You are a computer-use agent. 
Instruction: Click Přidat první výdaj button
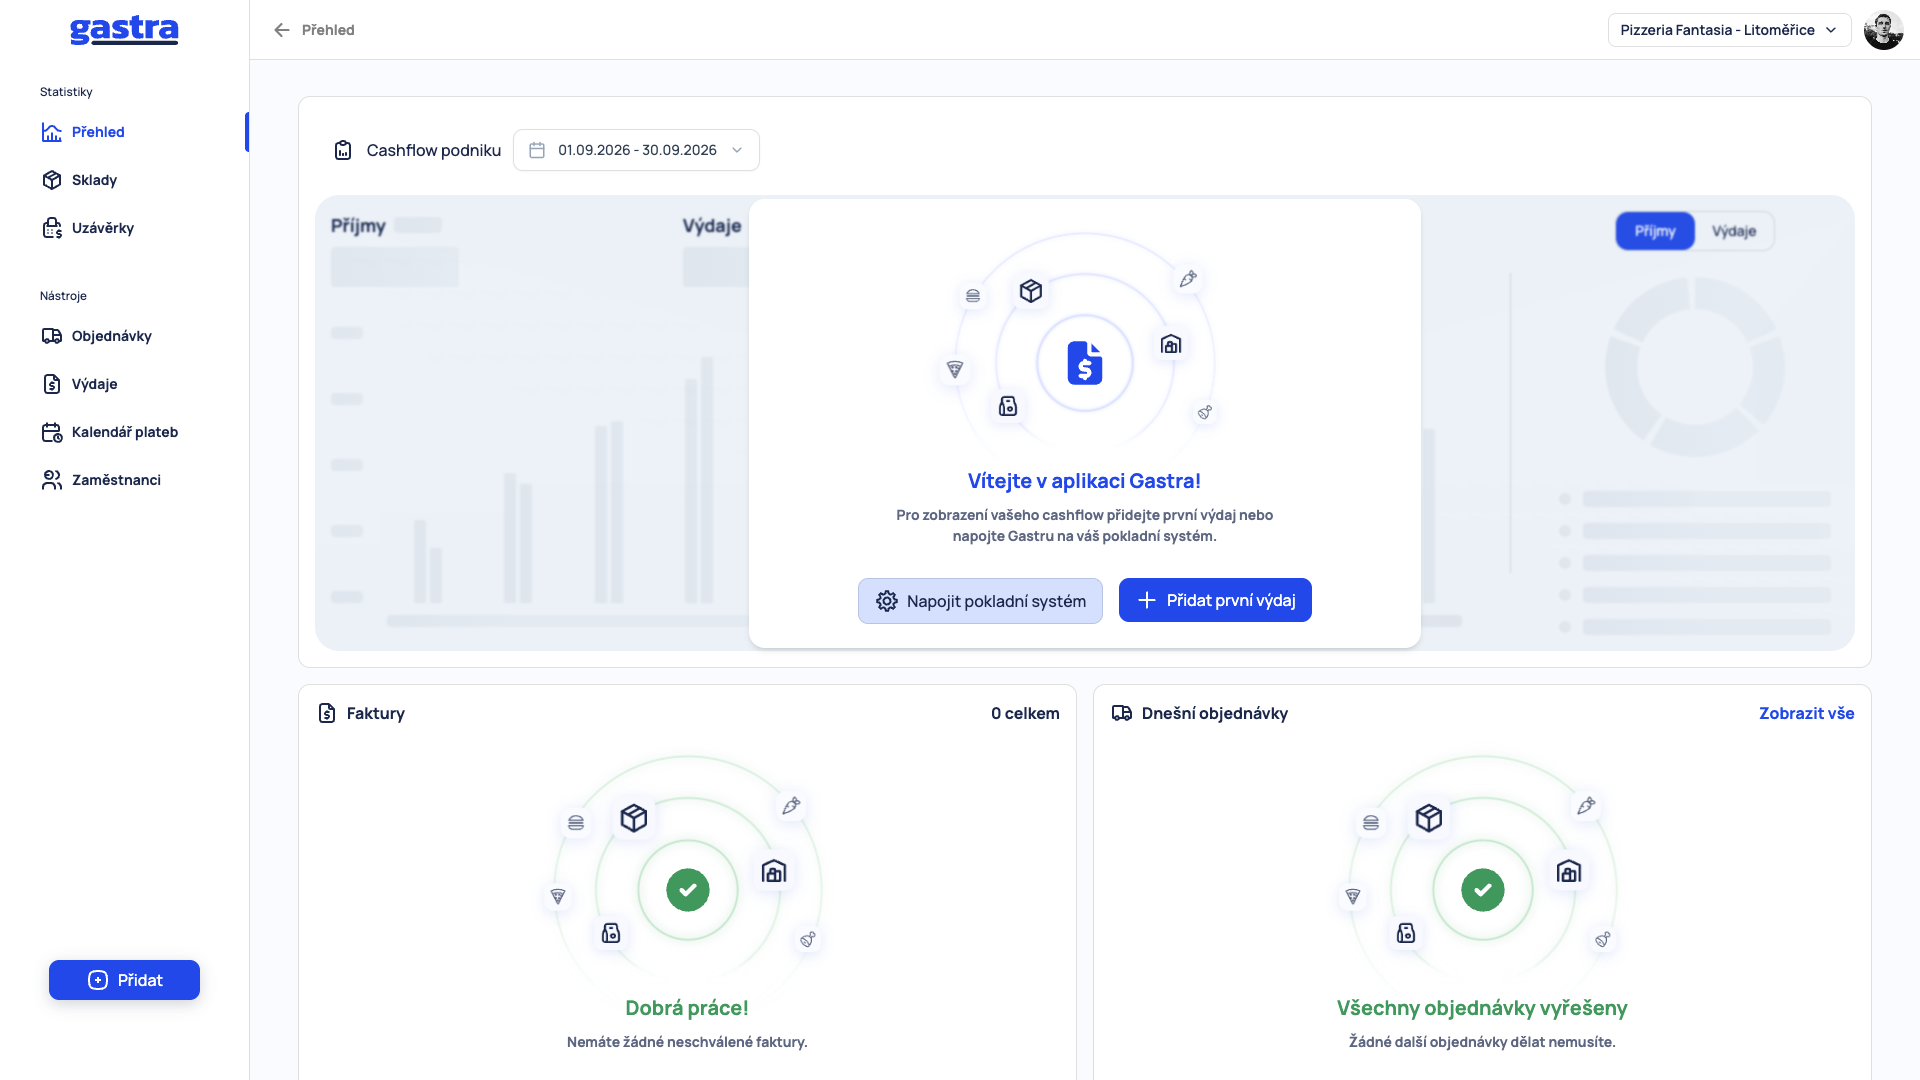(x=1215, y=600)
